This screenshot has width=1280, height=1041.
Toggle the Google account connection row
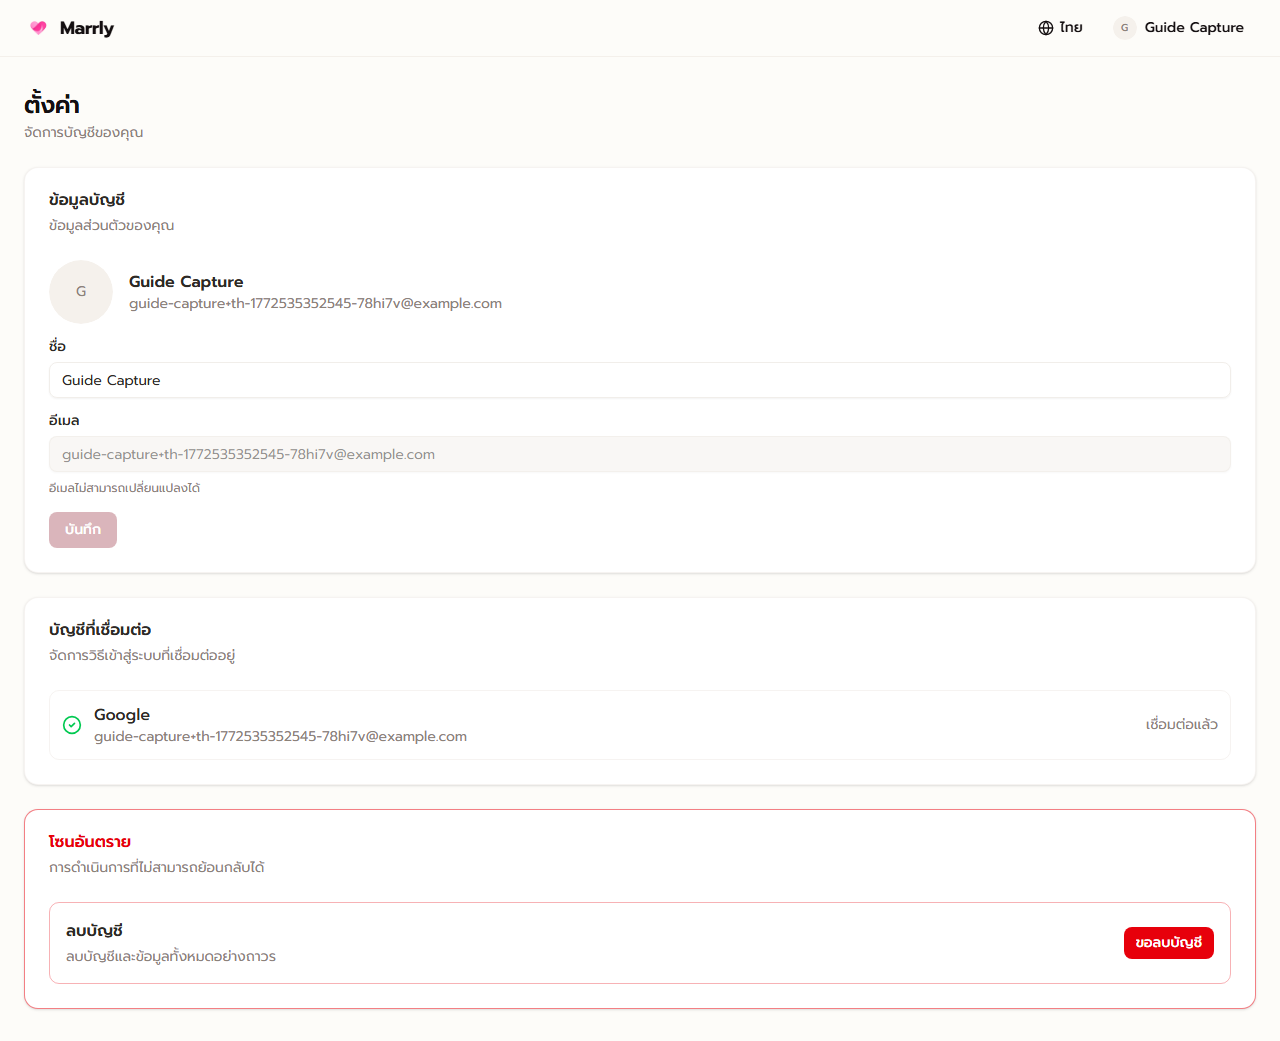(x=640, y=724)
